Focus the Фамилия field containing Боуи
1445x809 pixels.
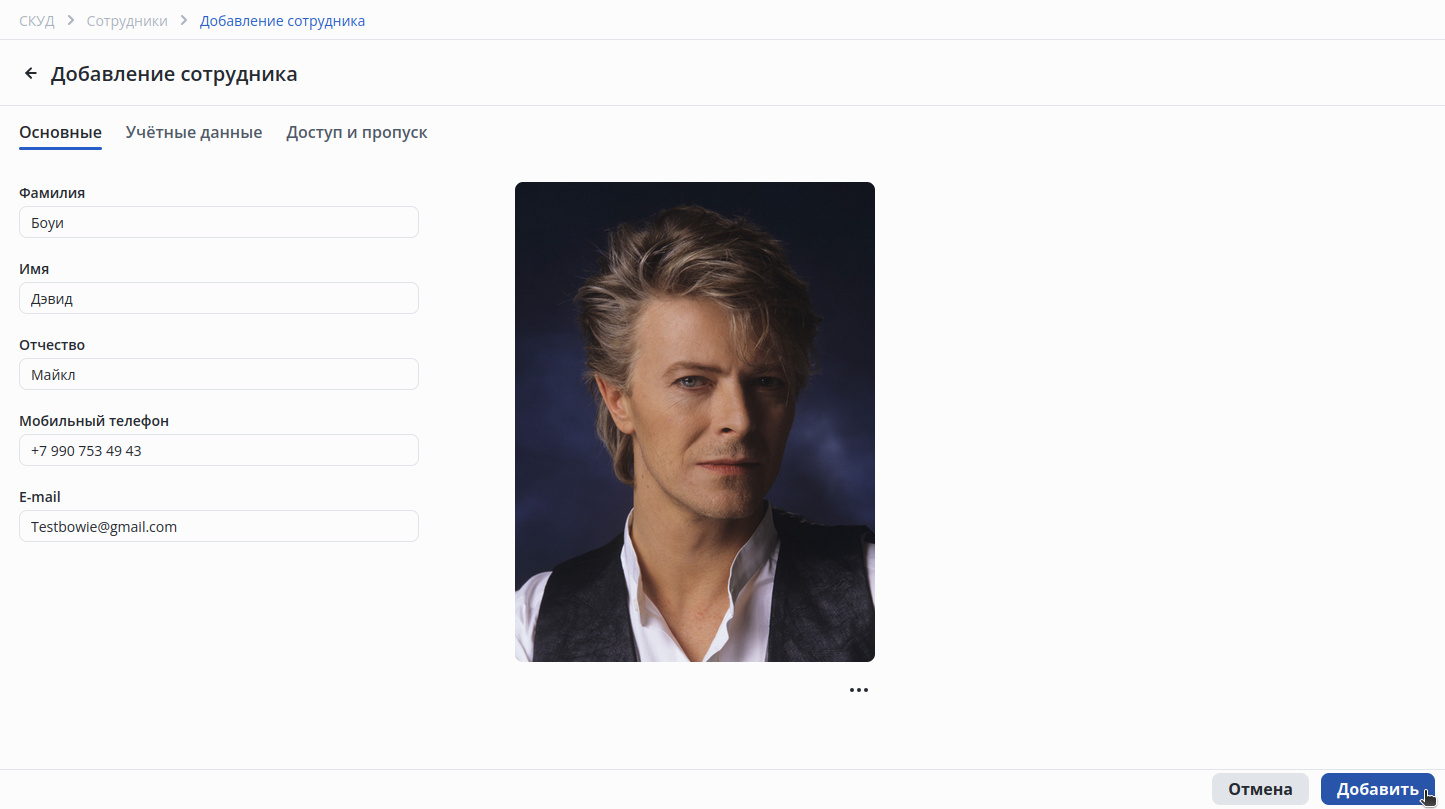coord(219,222)
